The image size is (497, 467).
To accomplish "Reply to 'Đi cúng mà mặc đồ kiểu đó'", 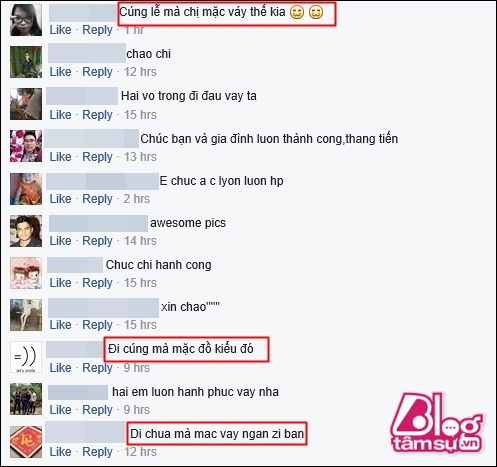I will [x=97, y=368].
